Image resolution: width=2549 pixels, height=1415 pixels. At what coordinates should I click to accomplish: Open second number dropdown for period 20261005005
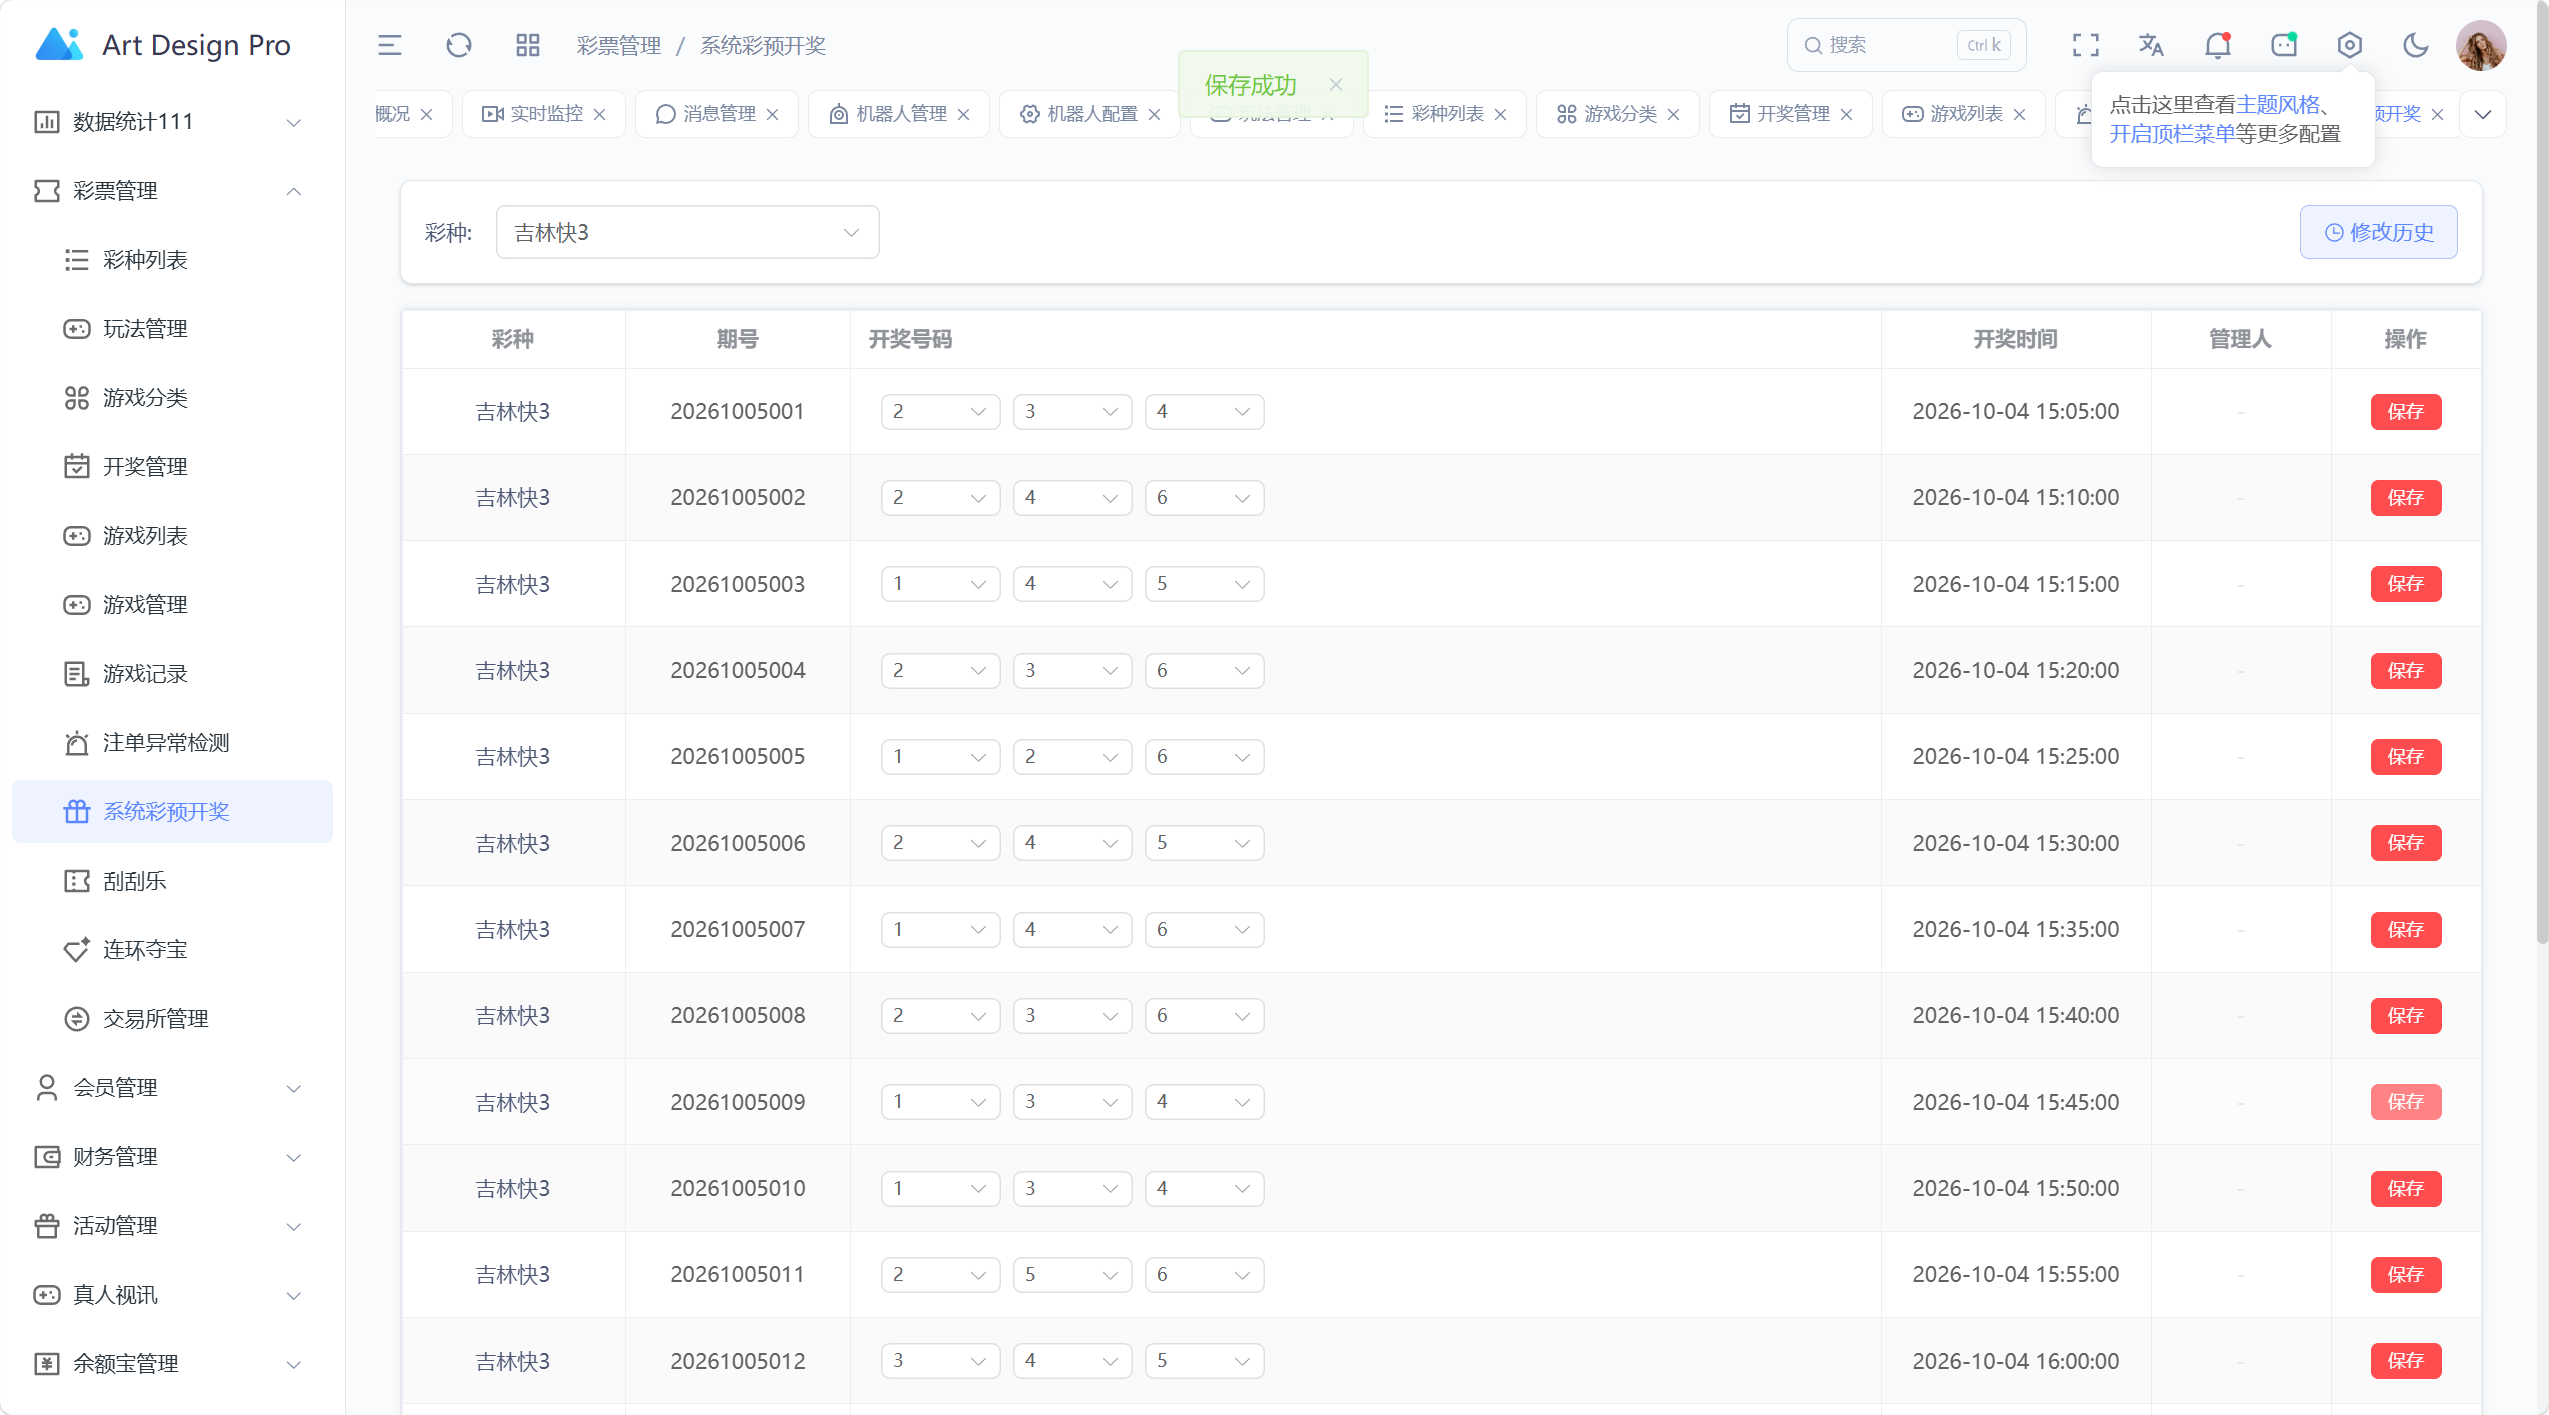click(1072, 756)
